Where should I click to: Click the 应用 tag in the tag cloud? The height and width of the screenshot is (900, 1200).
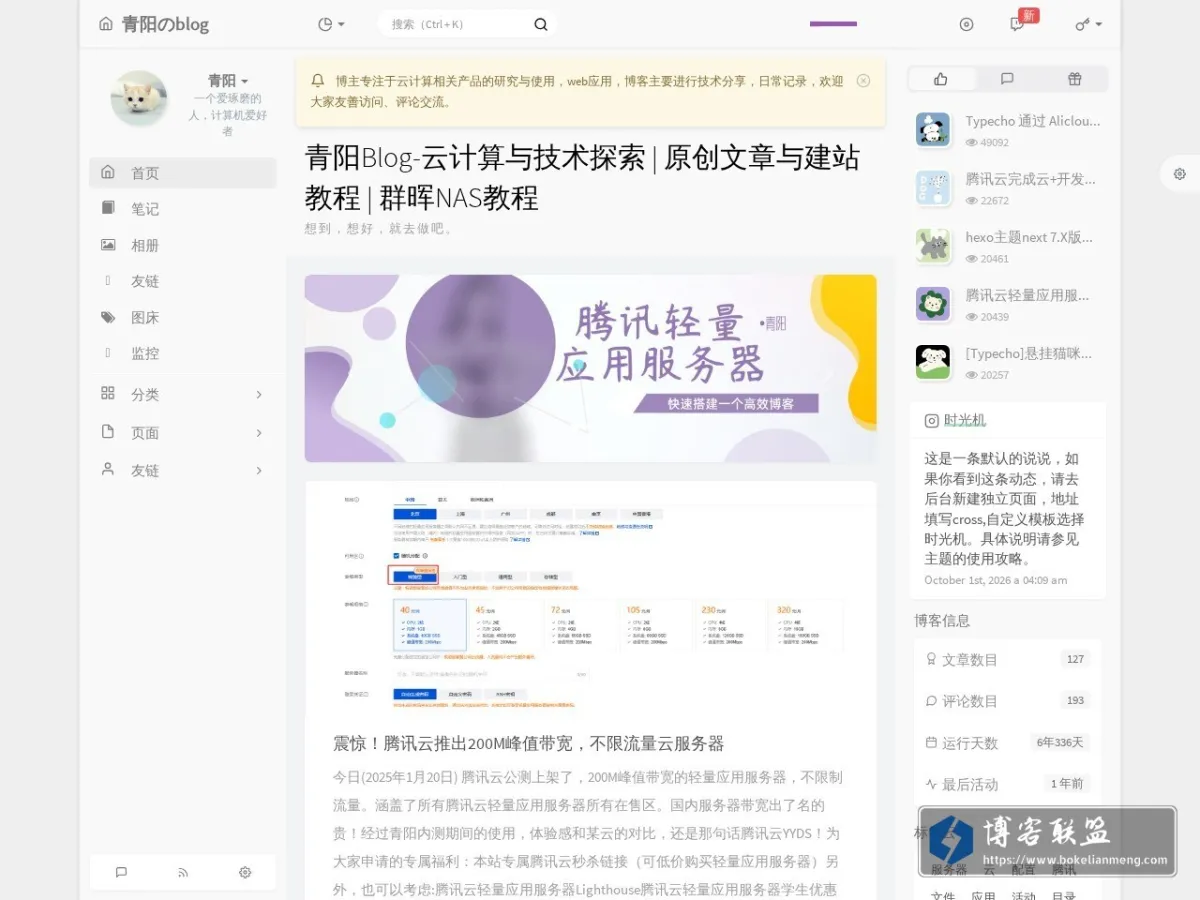click(984, 896)
